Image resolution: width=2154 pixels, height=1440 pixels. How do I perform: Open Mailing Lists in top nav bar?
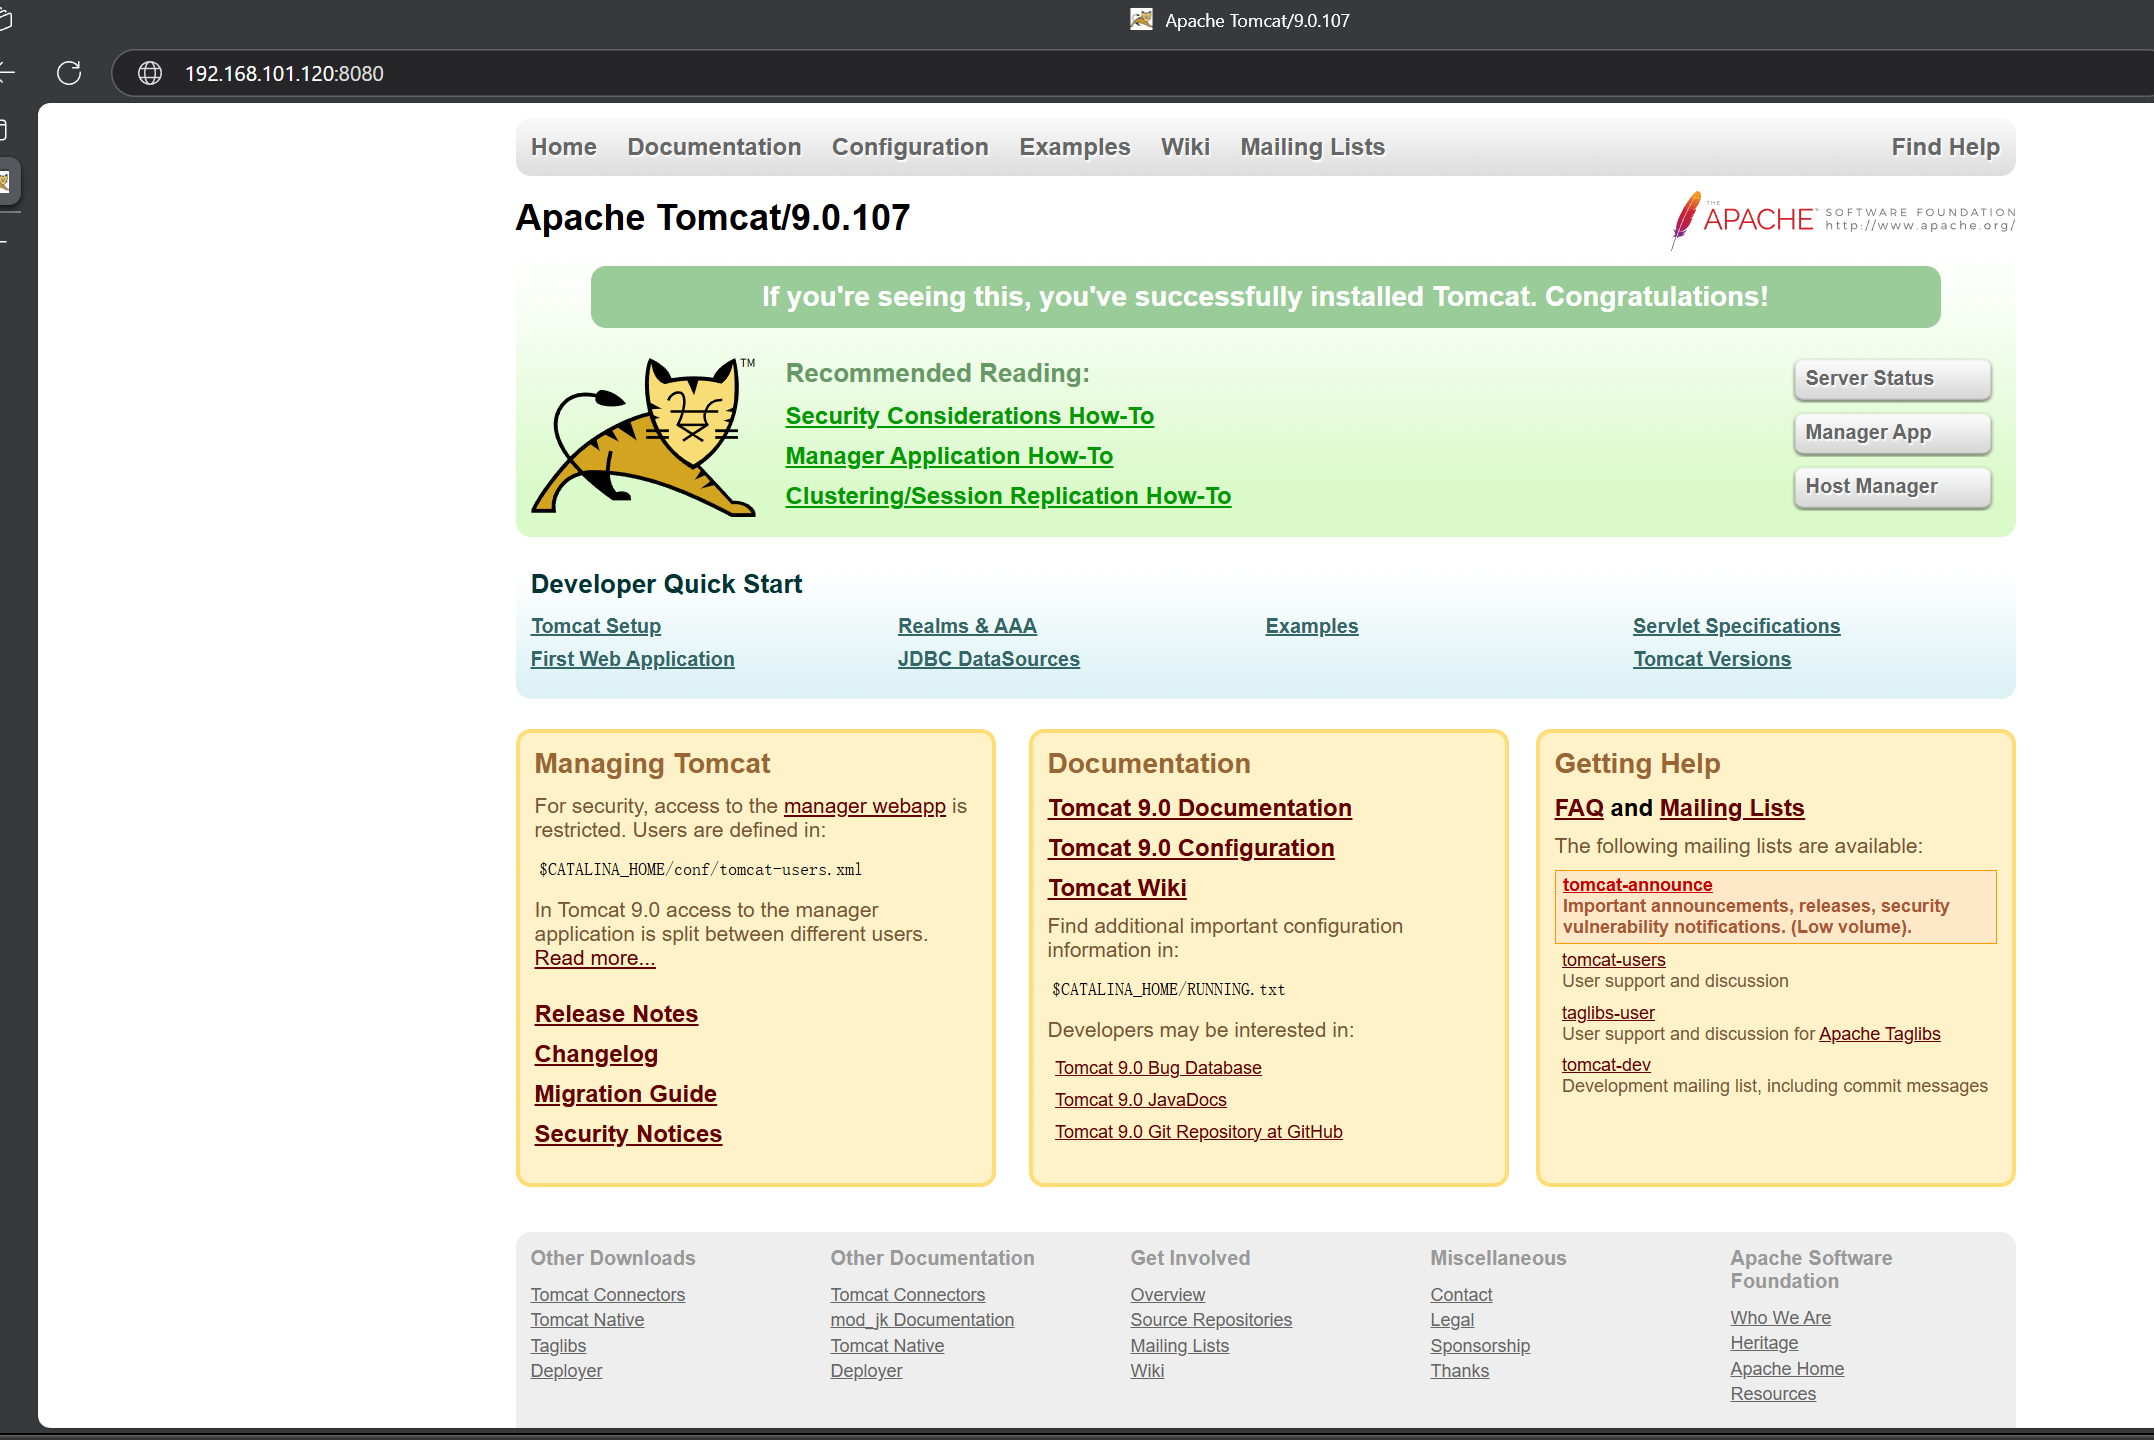1312,147
